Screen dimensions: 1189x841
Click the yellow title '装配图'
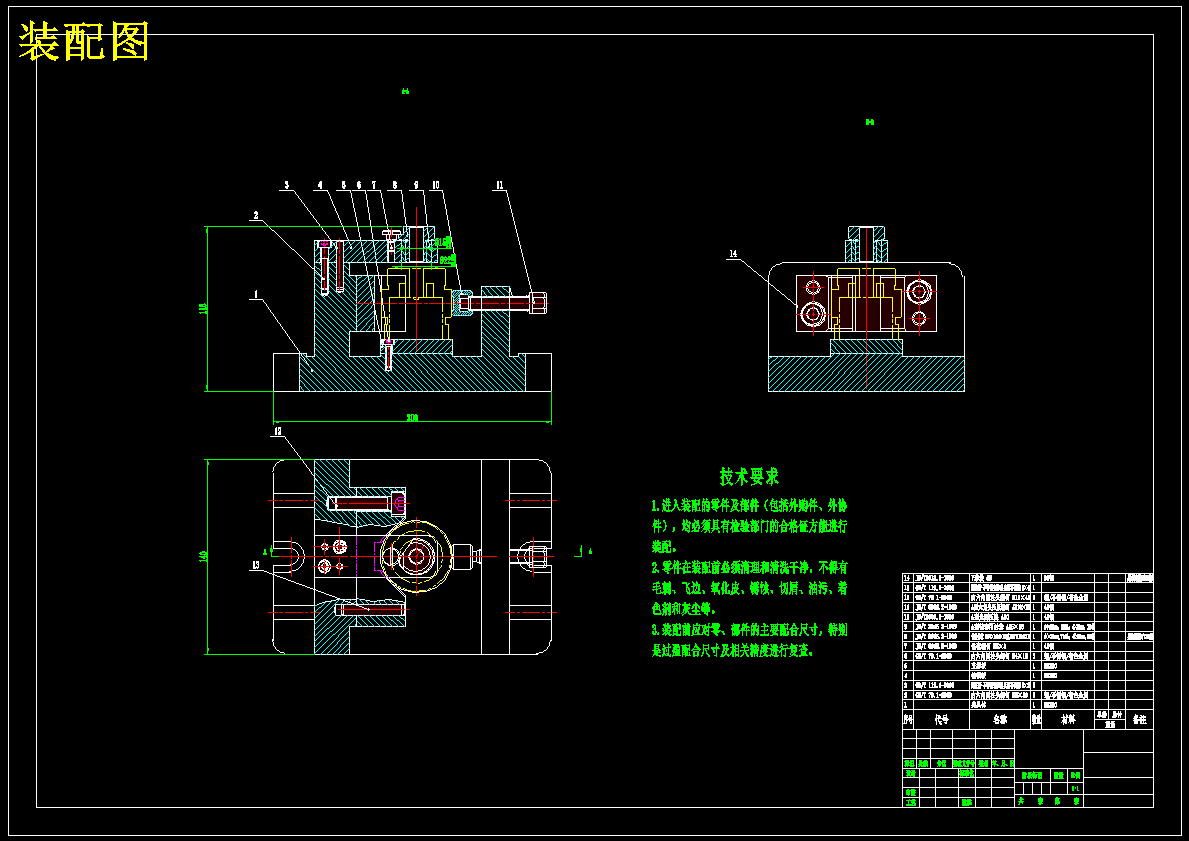click(83, 41)
